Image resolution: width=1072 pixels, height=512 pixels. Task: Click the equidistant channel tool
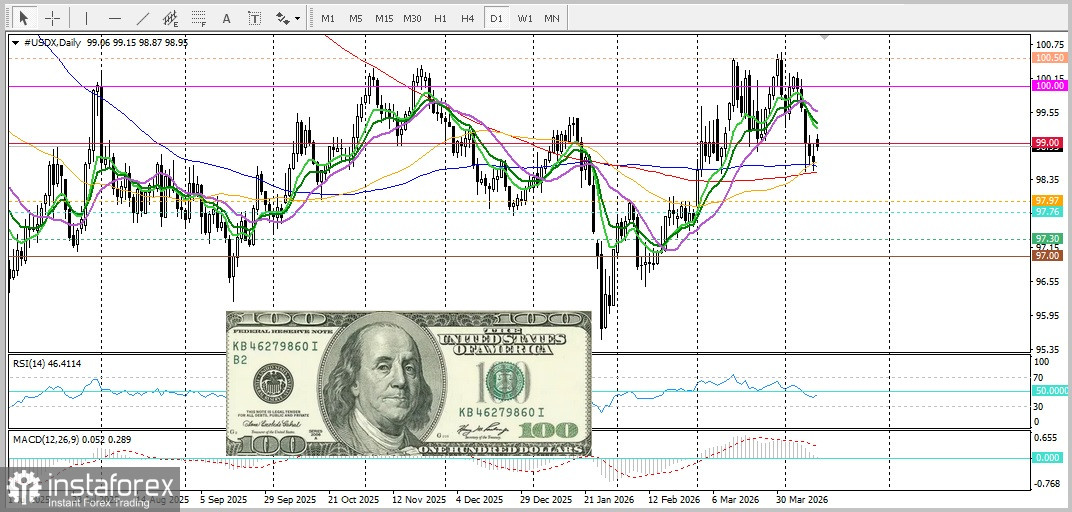170,18
